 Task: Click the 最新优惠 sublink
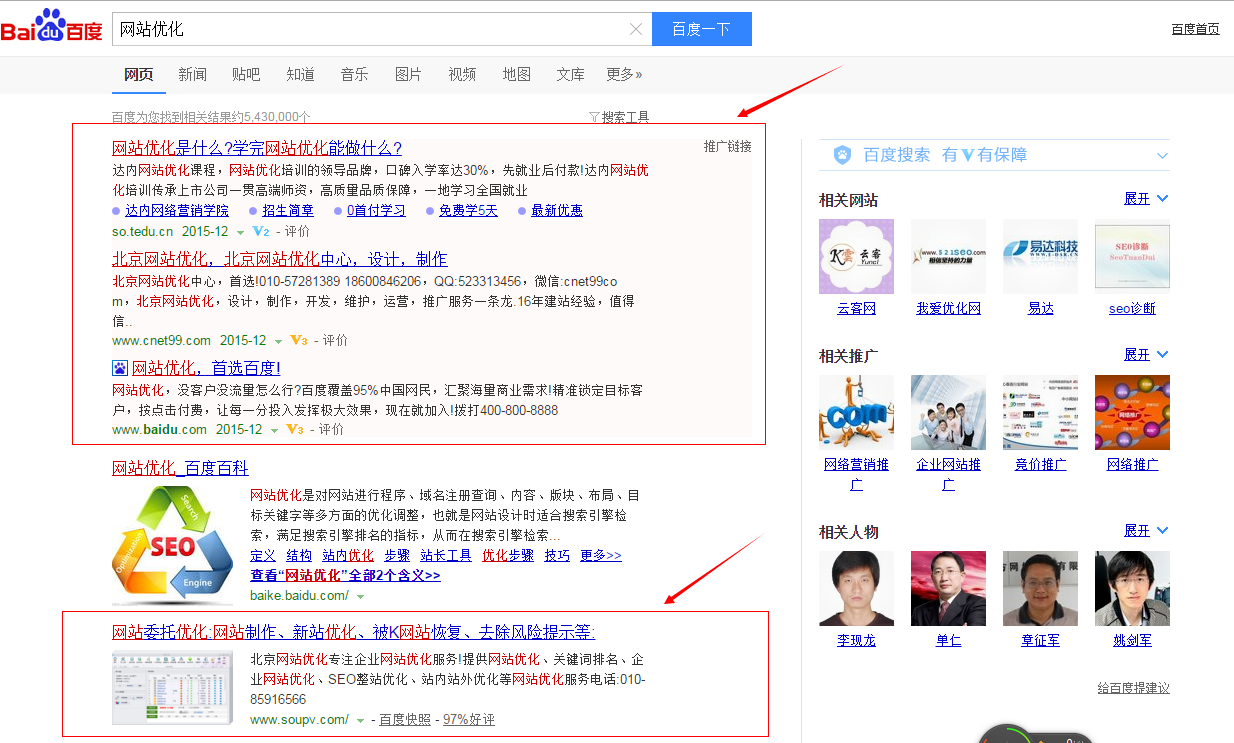click(x=557, y=210)
